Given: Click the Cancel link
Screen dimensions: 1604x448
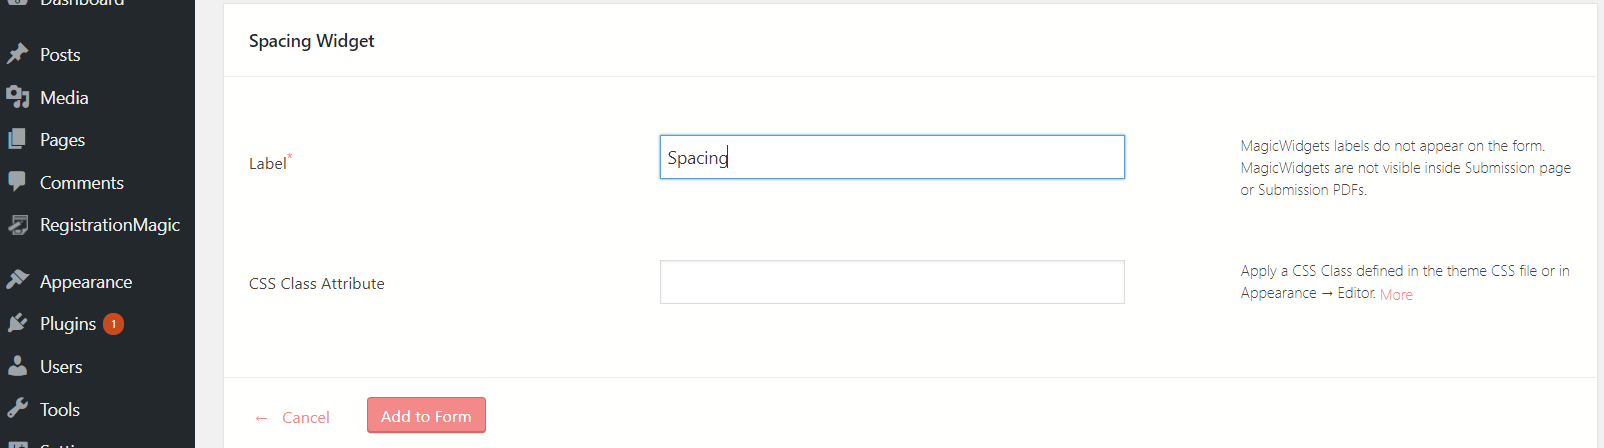Looking at the screenshot, I should coord(305,418).
